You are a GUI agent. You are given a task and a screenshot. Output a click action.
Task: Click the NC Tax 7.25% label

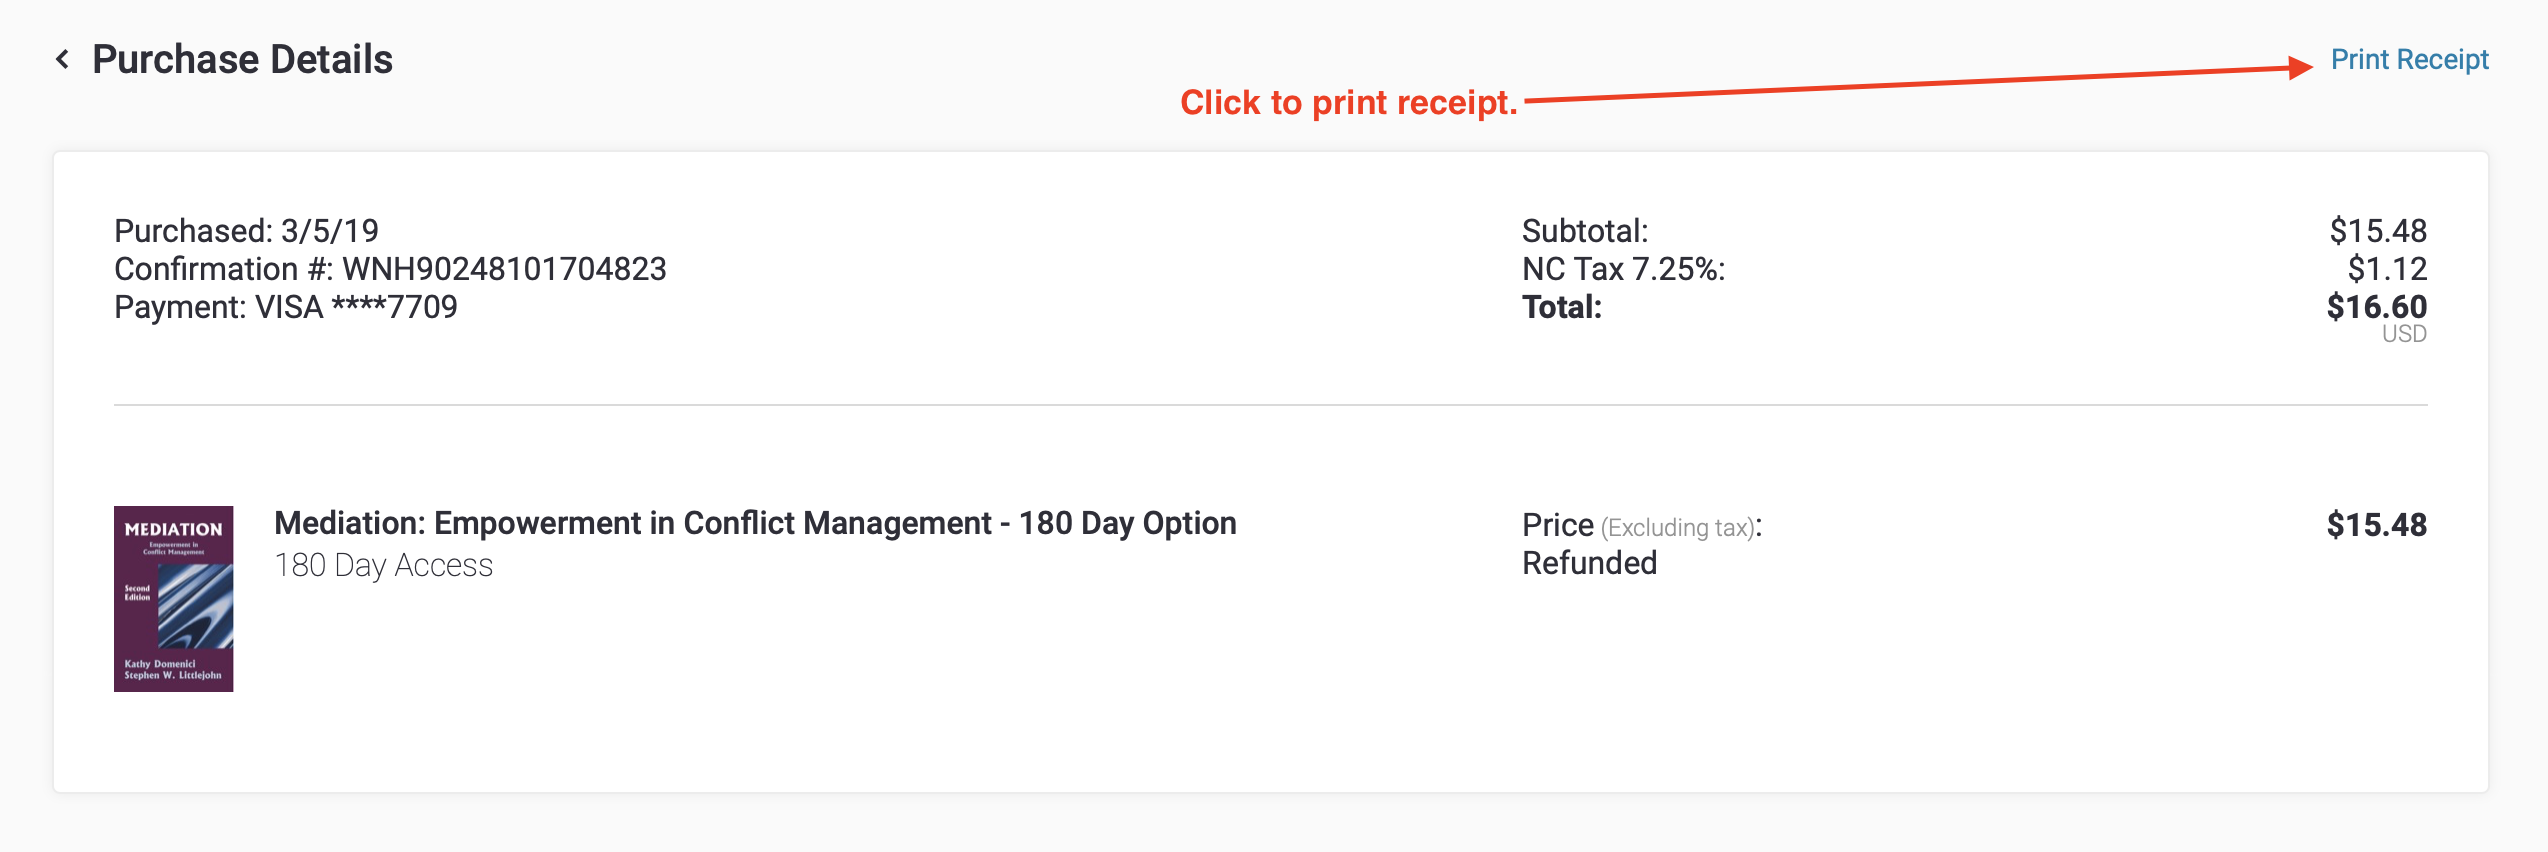click(1623, 269)
